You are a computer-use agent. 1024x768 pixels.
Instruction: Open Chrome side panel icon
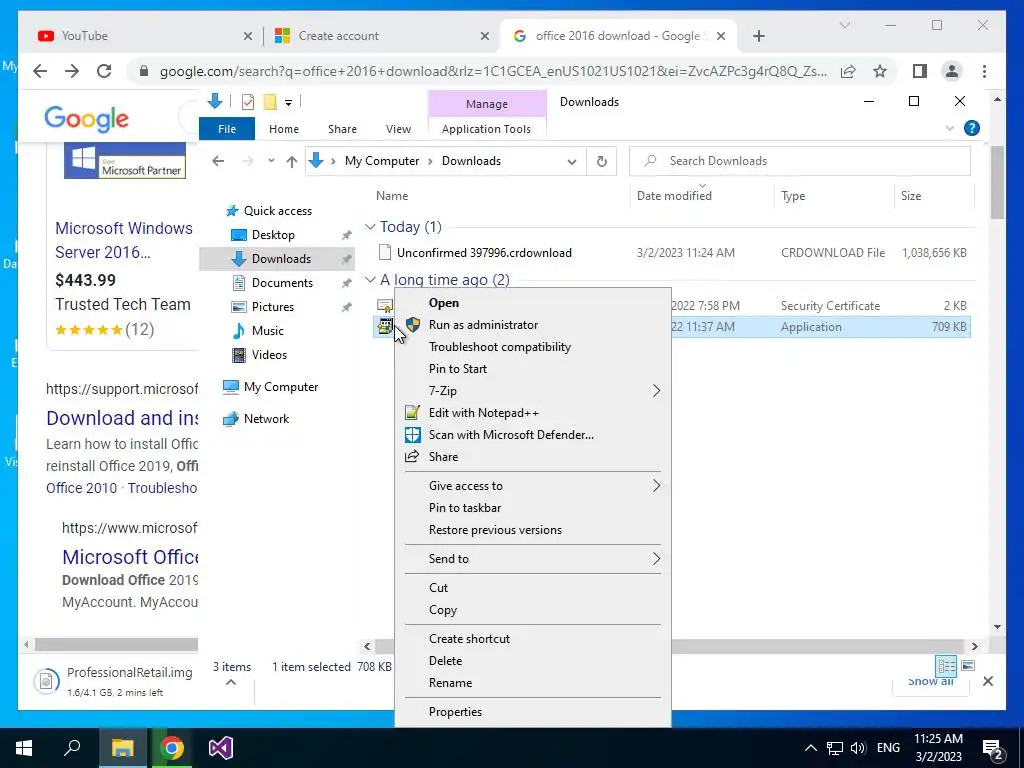click(920, 71)
